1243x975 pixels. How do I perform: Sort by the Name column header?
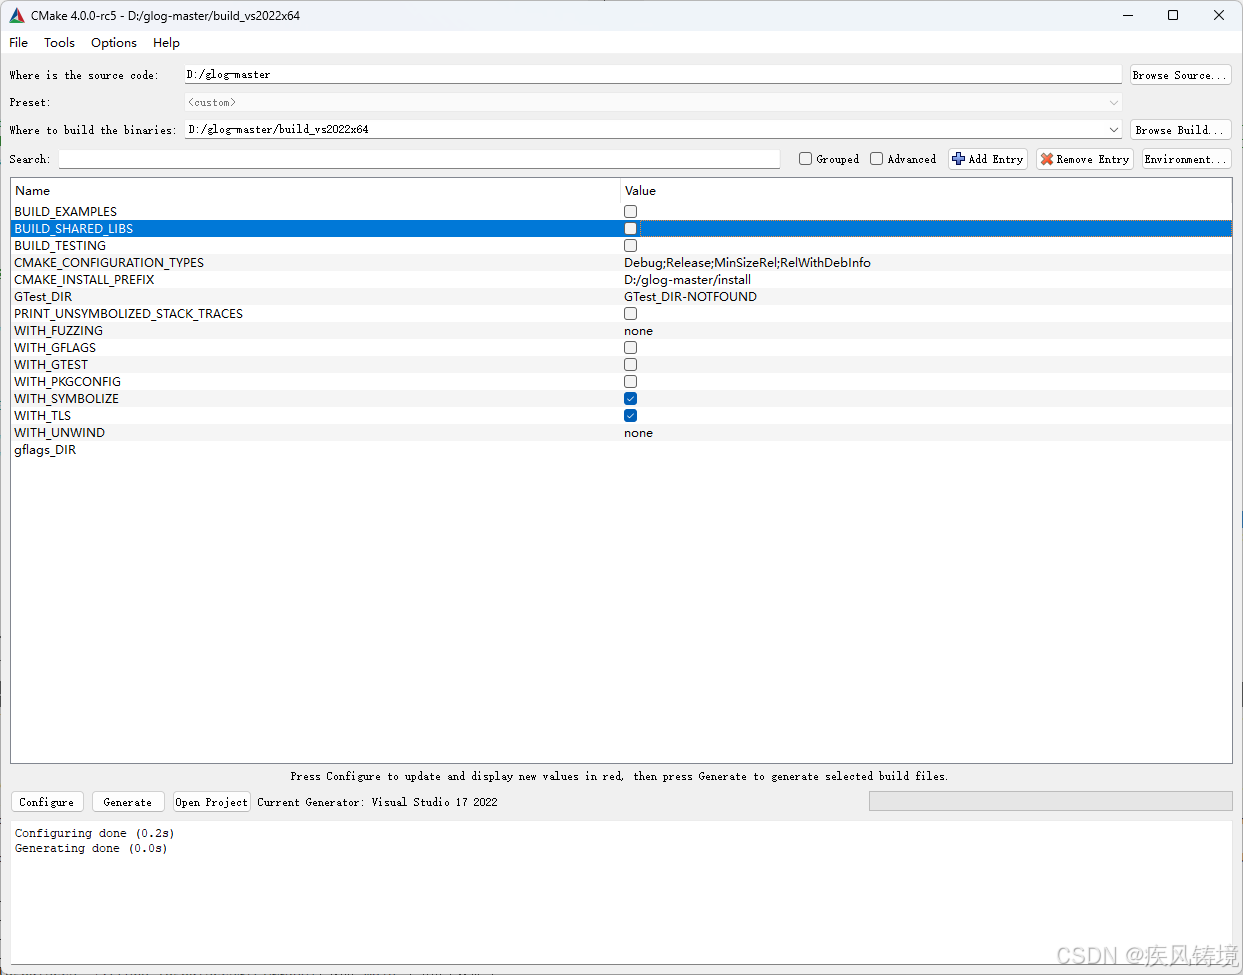click(315, 190)
